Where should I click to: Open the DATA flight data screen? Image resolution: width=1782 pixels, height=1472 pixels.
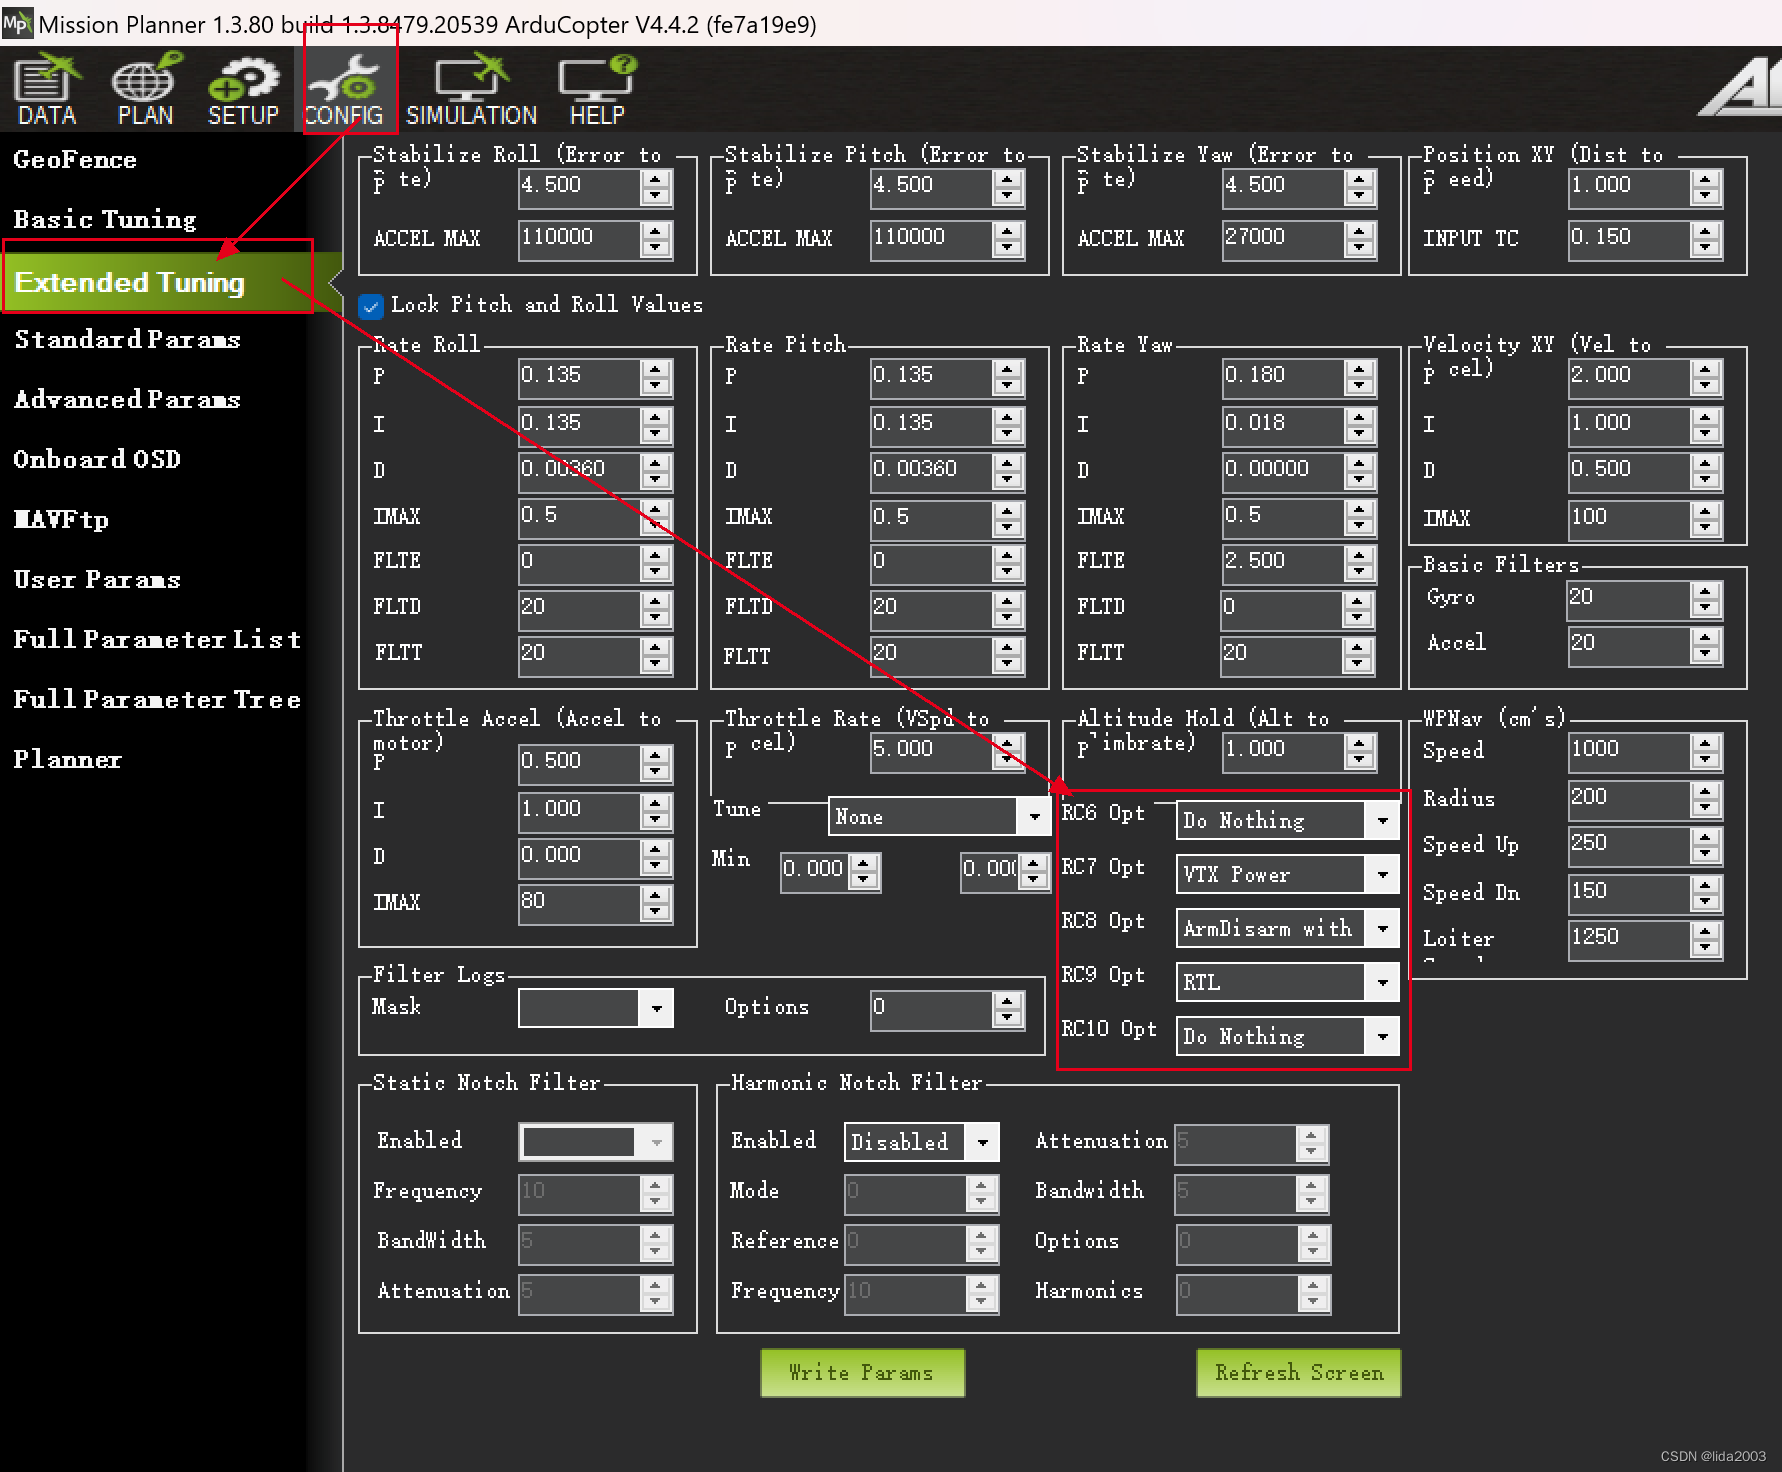coord(47,90)
